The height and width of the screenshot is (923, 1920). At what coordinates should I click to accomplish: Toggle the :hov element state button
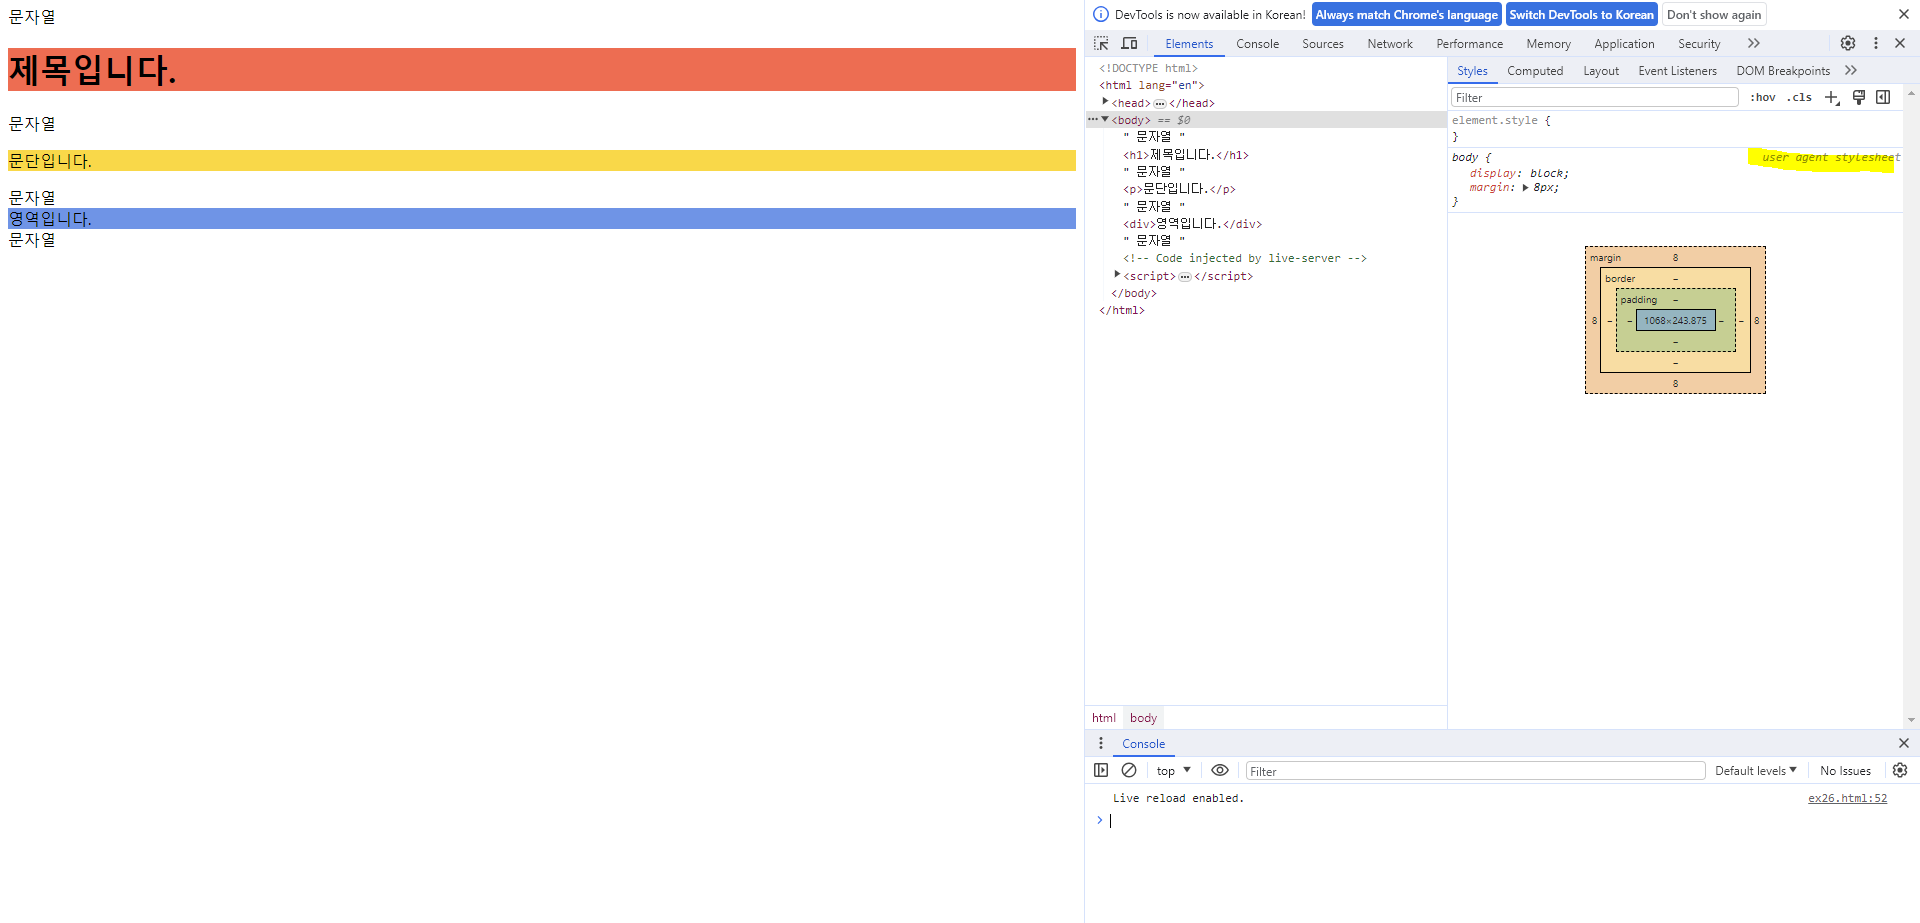pos(1762,97)
